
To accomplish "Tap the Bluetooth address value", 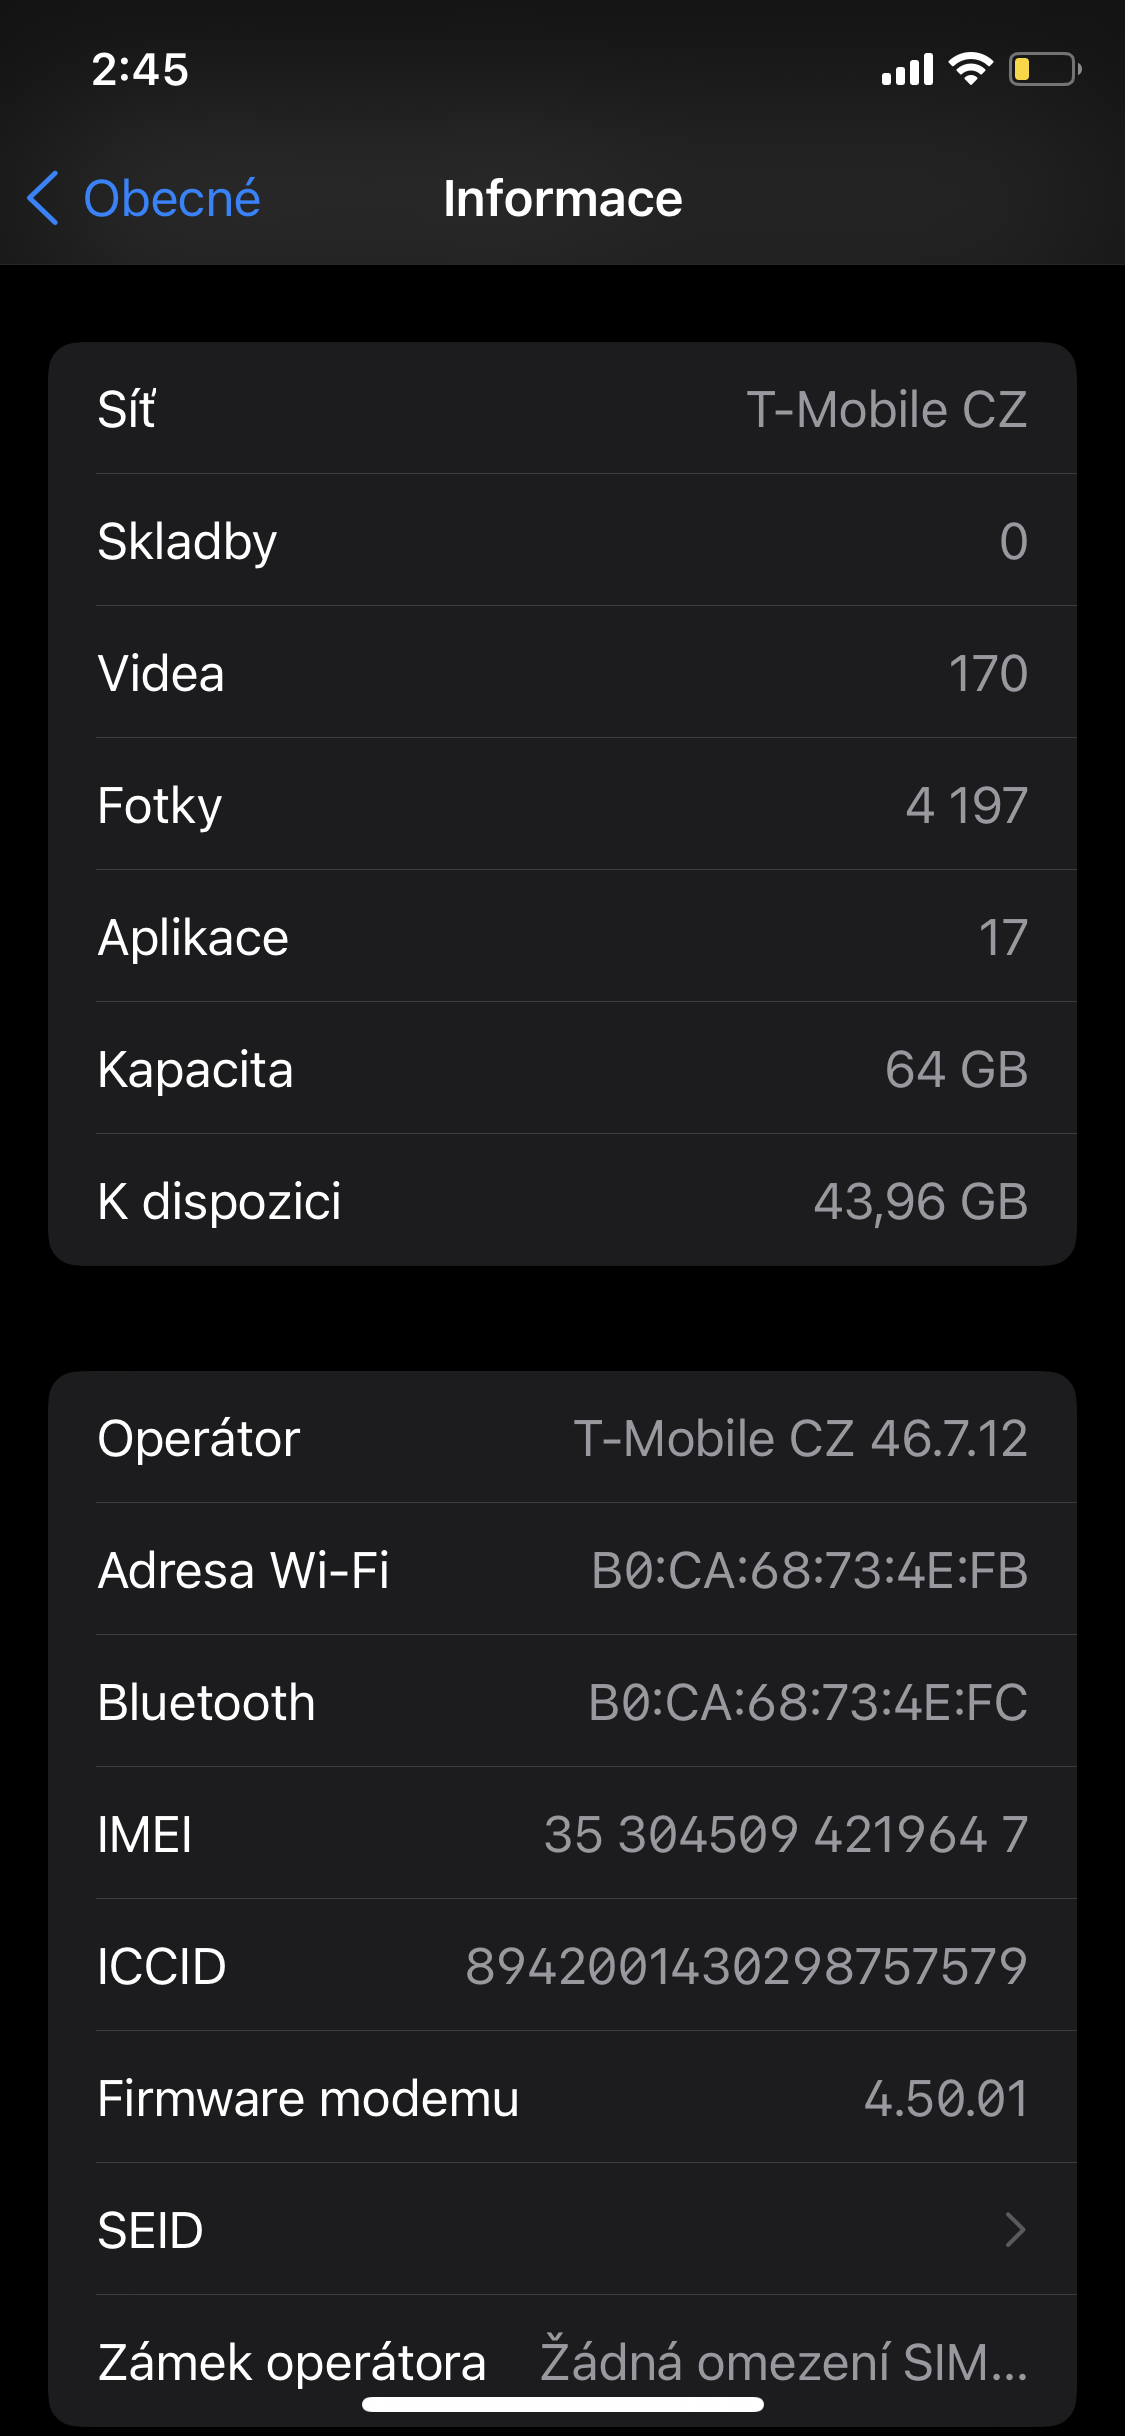I will tap(808, 1702).
